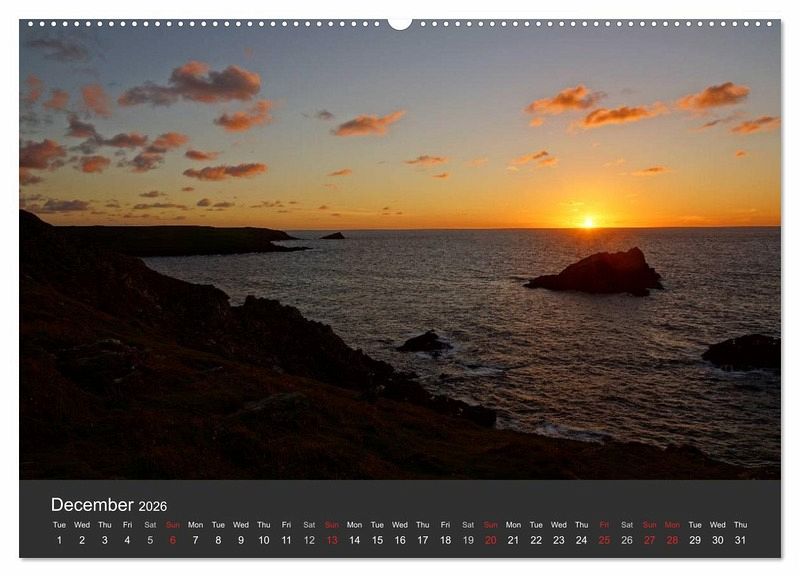Screen dimensions: 800x577
Task: Click the red Mon label above 28
Action: coord(672,524)
